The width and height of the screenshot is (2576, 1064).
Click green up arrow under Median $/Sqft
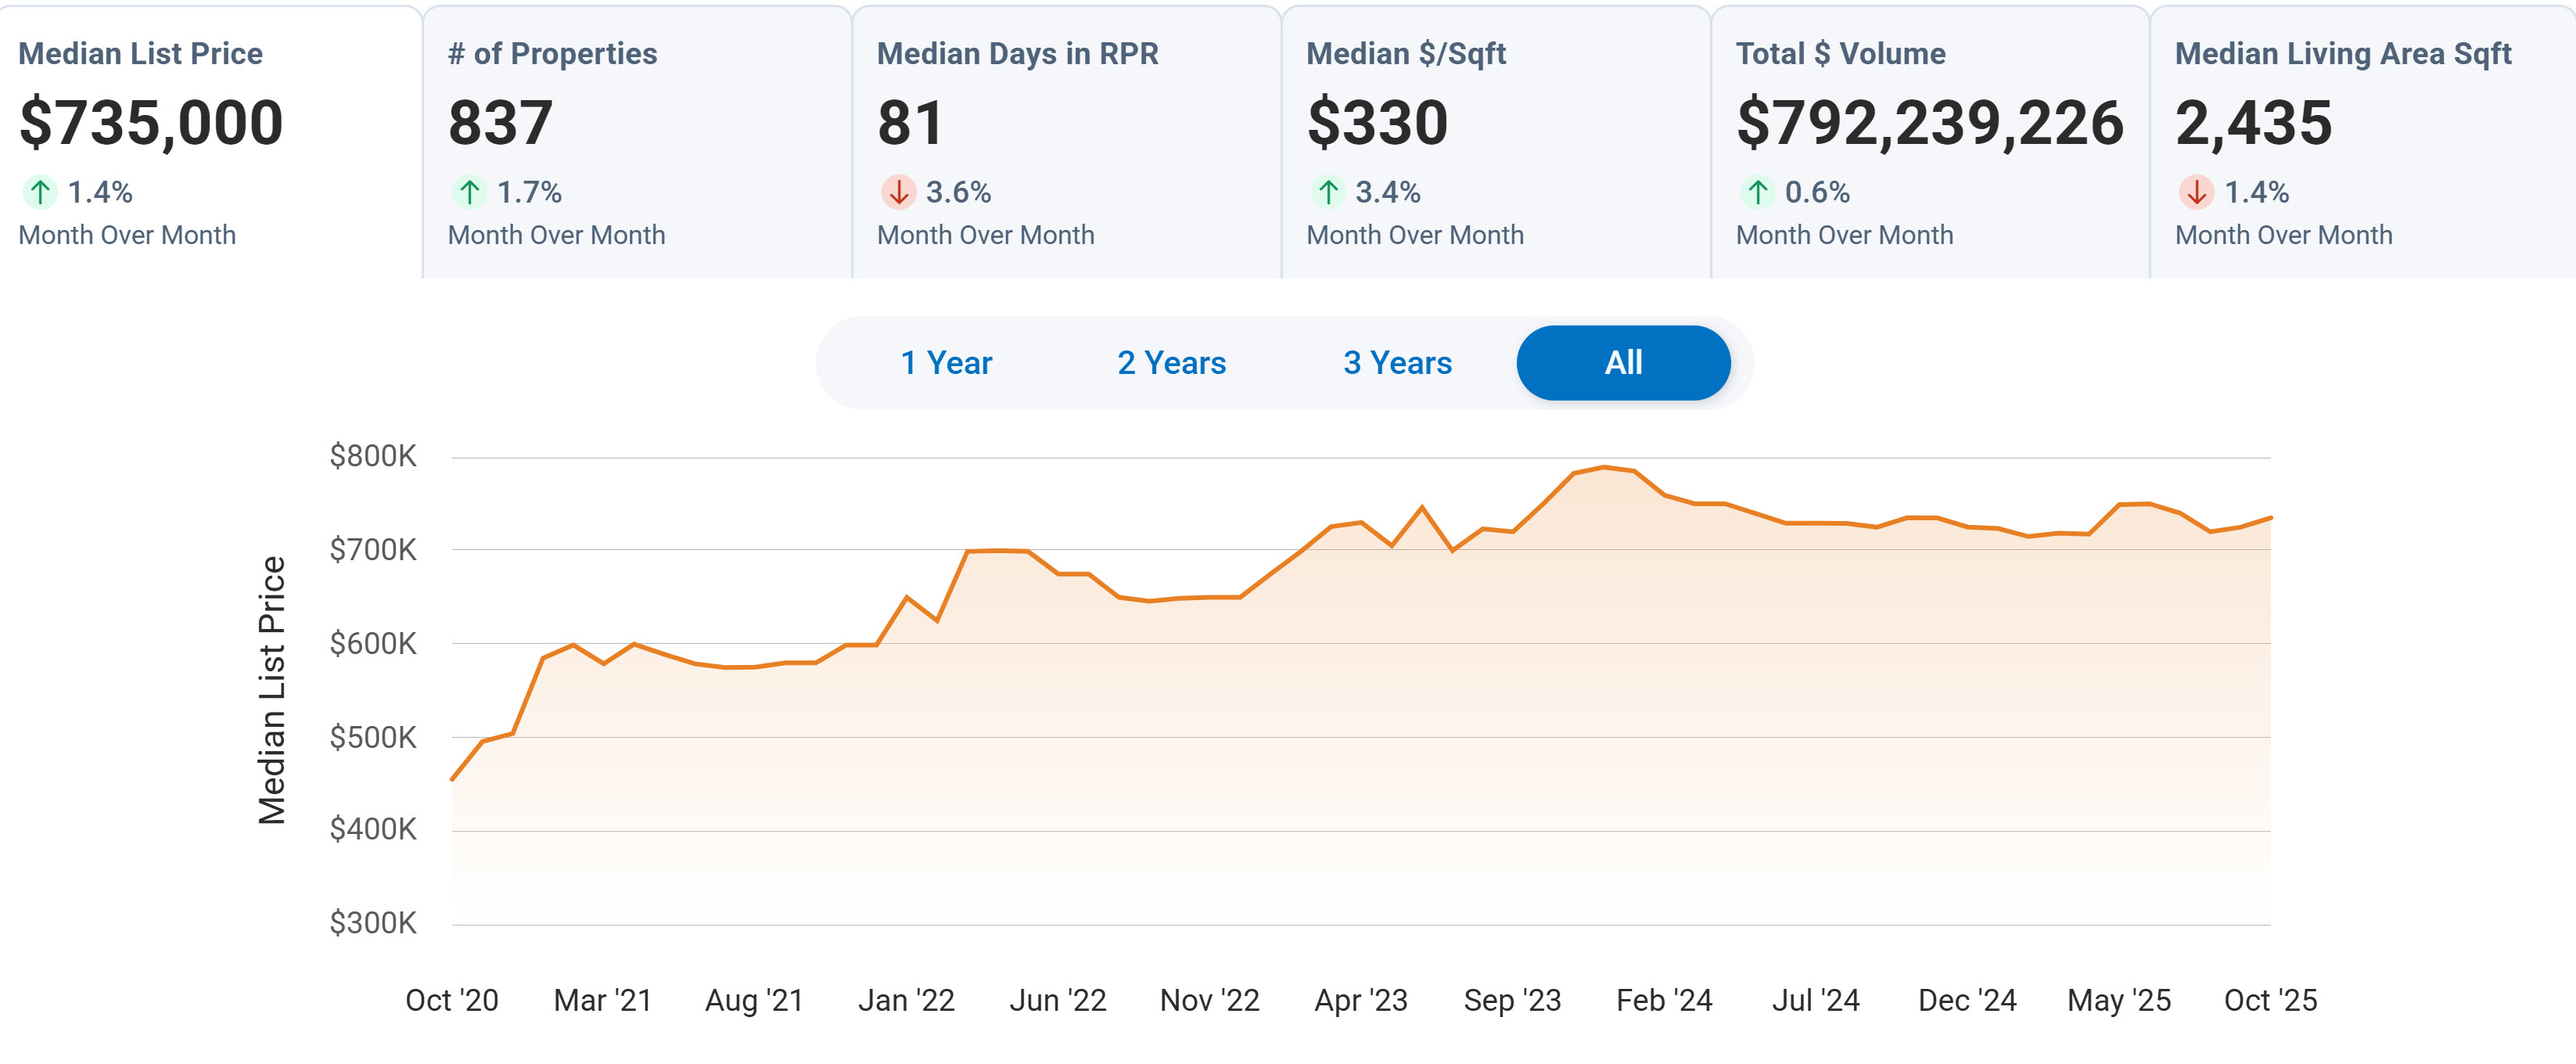click(1328, 191)
